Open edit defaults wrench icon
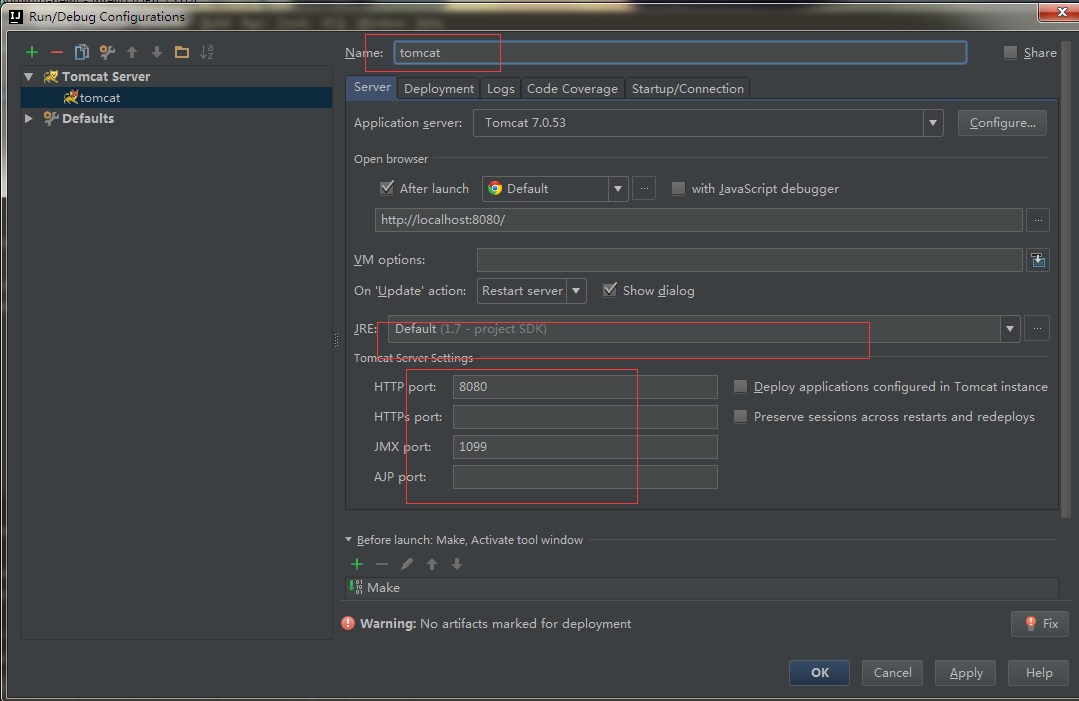The image size is (1079, 701). tap(107, 52)
